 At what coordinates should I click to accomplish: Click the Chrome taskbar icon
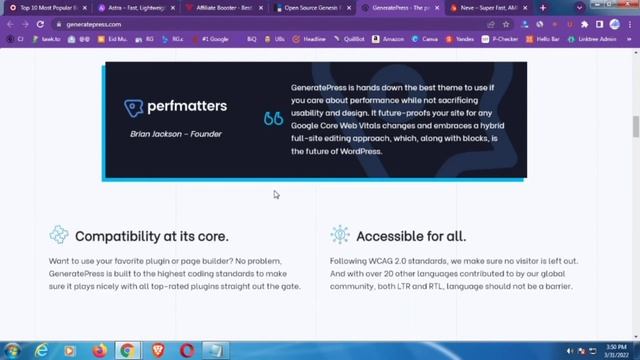128,351
